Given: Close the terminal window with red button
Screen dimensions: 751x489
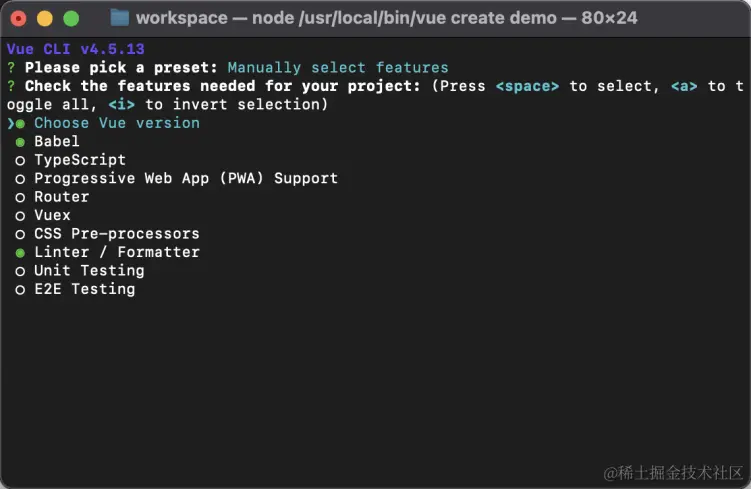Looking at the screenshot, I should pos(19,19).
